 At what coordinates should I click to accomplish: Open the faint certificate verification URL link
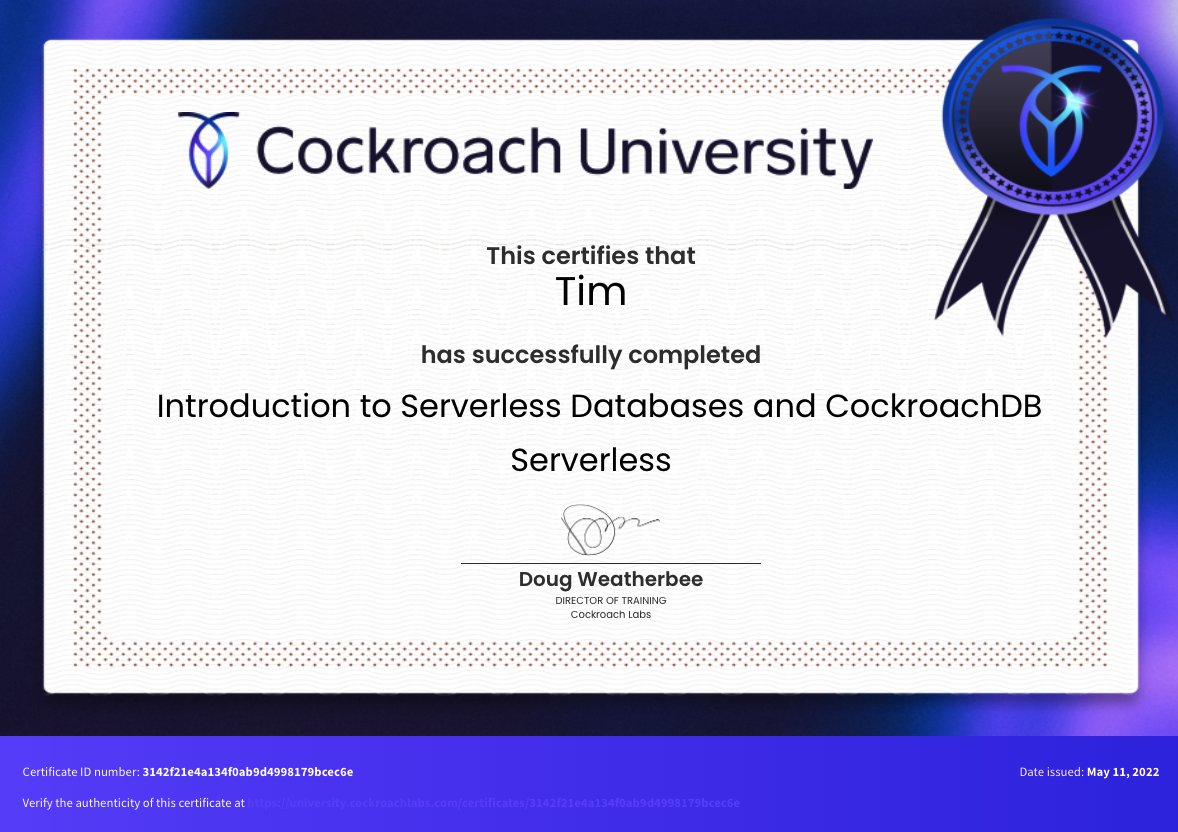[494, 803]
